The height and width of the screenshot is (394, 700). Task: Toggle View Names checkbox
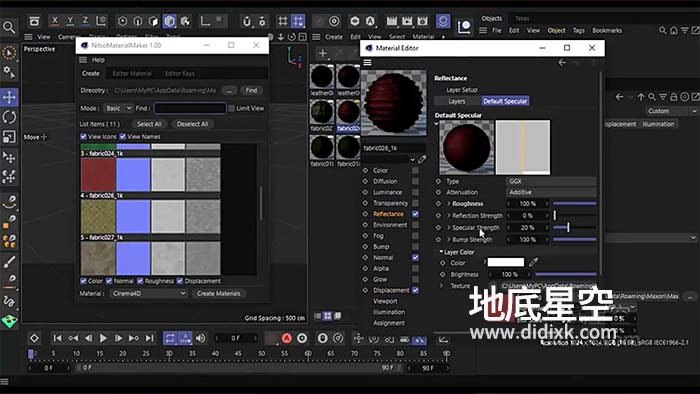[122, 137]
